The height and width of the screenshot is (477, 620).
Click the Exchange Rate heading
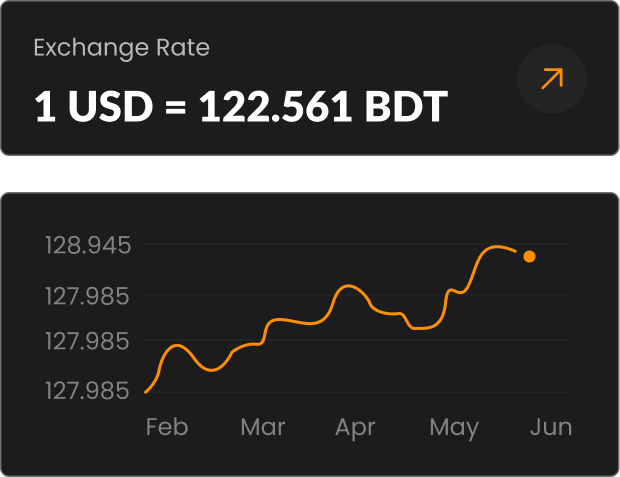click(x=122, y=47)
